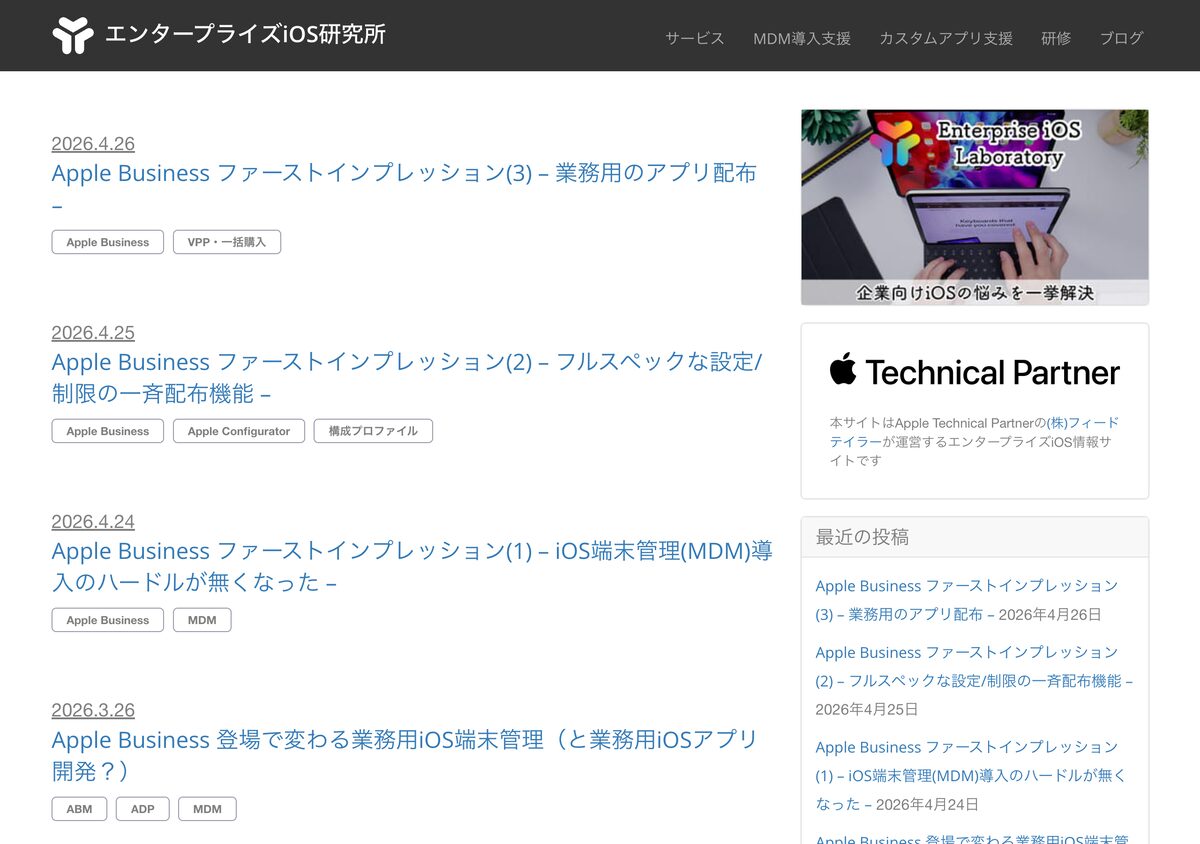Open post ファーストインプレッション(2) フルスペックな設定
Image resolution: width=1200 pixels, height=844 pixels.
[x=407, y=377]
